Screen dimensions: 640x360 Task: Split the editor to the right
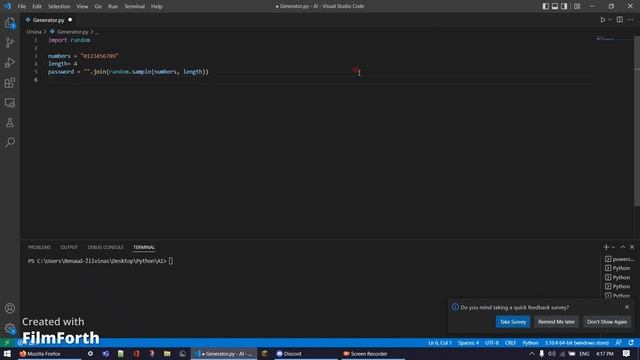click(620, 20)
